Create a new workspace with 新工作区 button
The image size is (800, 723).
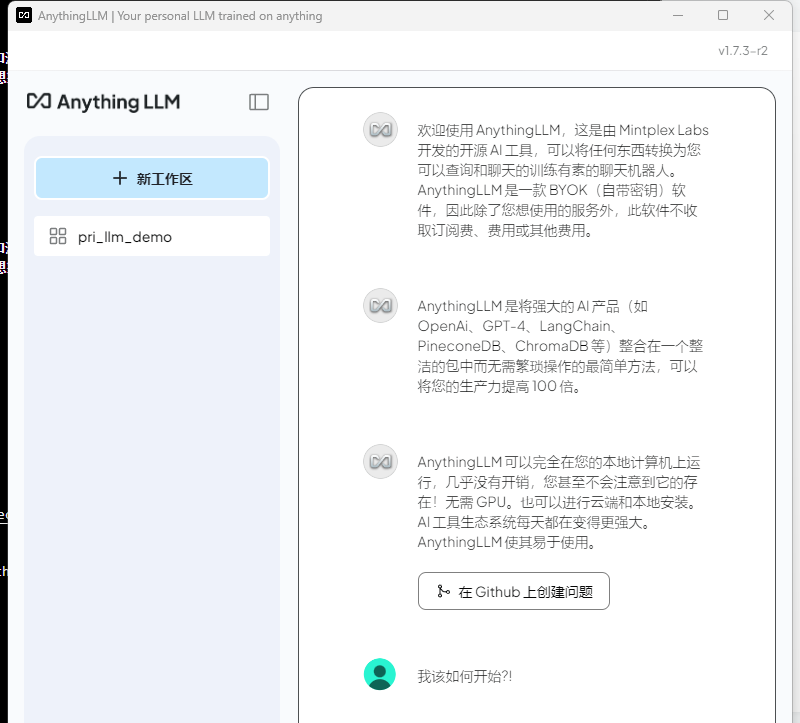pos(152,178)
